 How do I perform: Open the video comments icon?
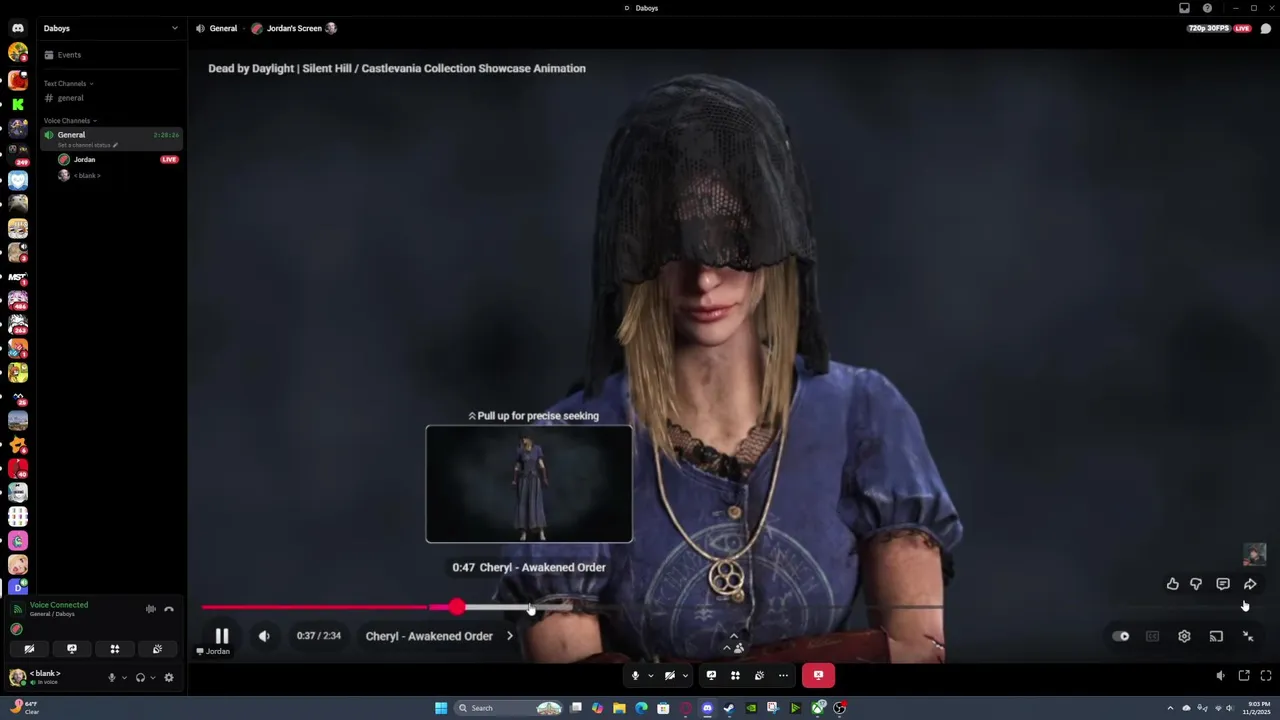pos(1223,584)
